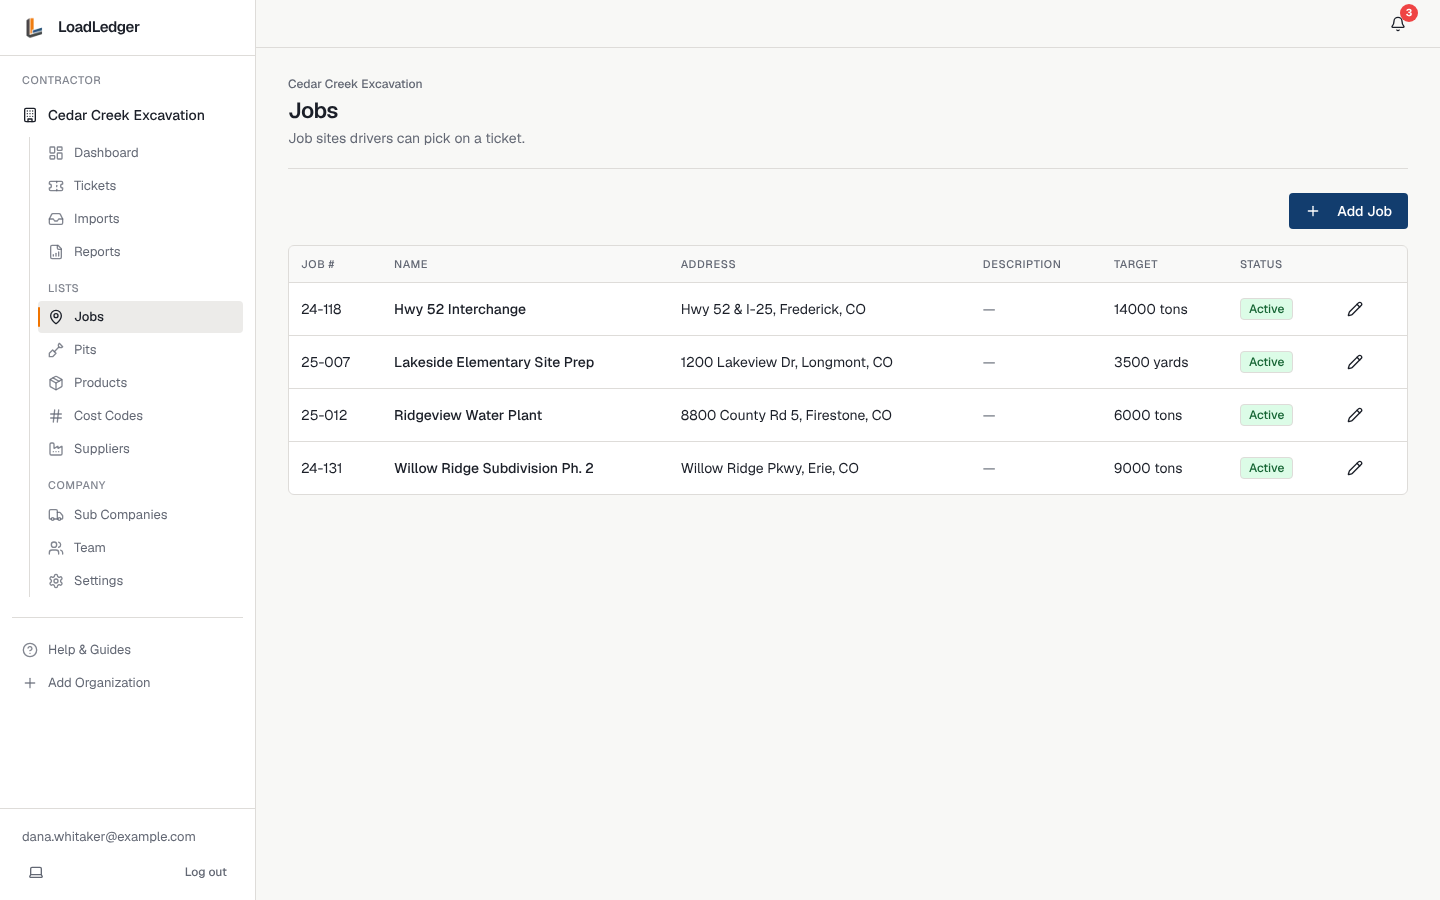Click the Pits shovel icon
Screen dimensions: 1440x900
(56, 350)
